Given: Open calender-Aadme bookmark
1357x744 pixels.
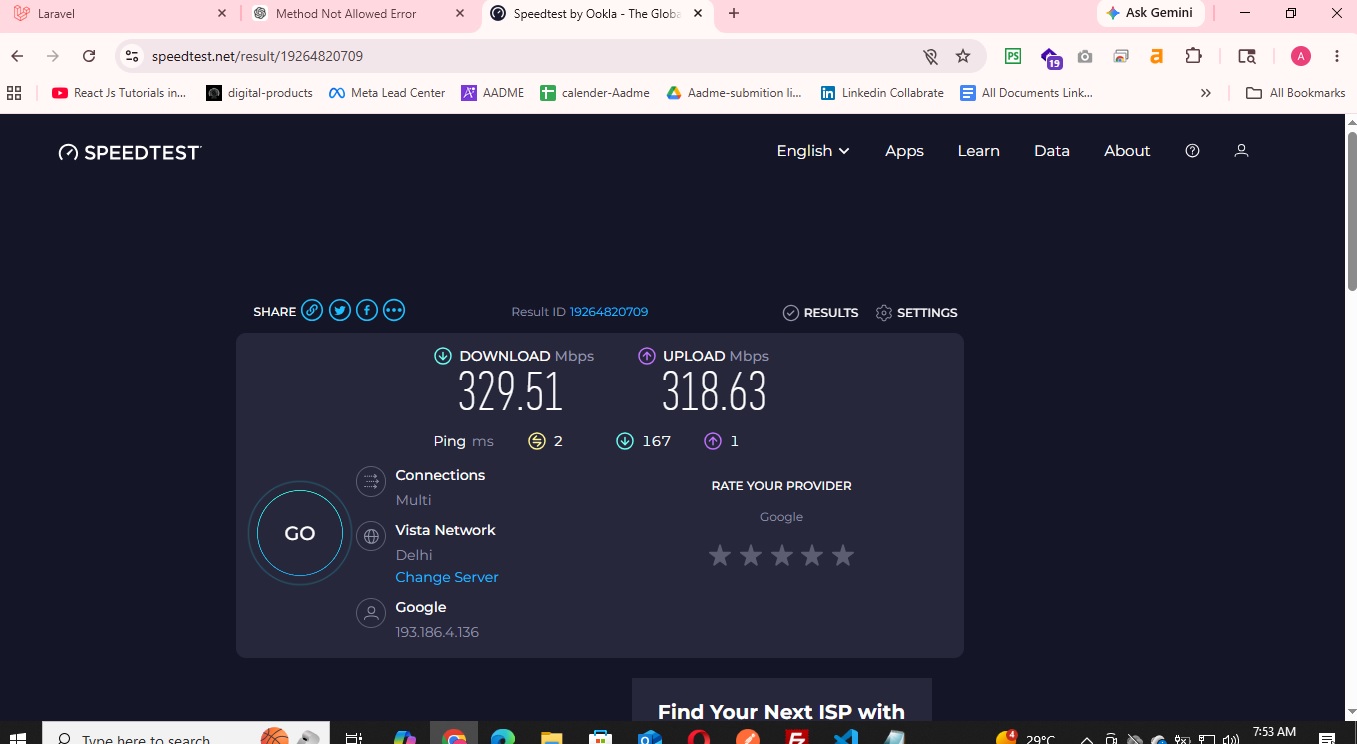Looking at the screenshot, I should tap(595, 93).
